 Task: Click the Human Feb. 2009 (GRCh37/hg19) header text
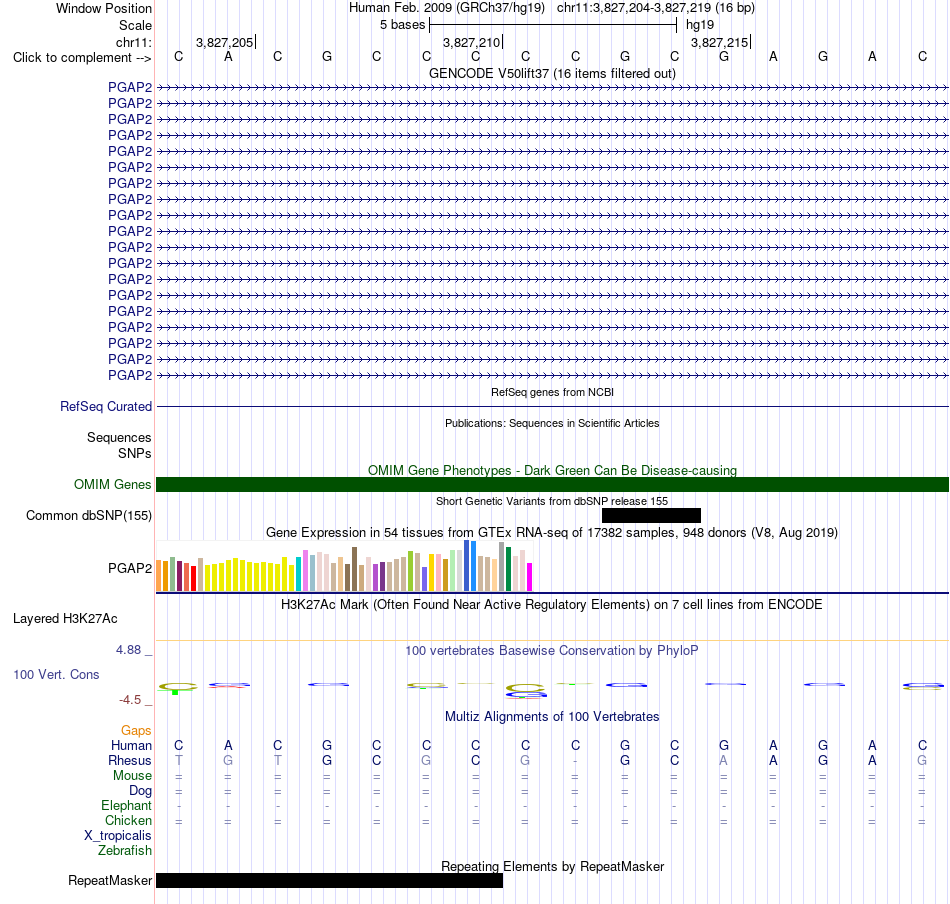[447, 8]
